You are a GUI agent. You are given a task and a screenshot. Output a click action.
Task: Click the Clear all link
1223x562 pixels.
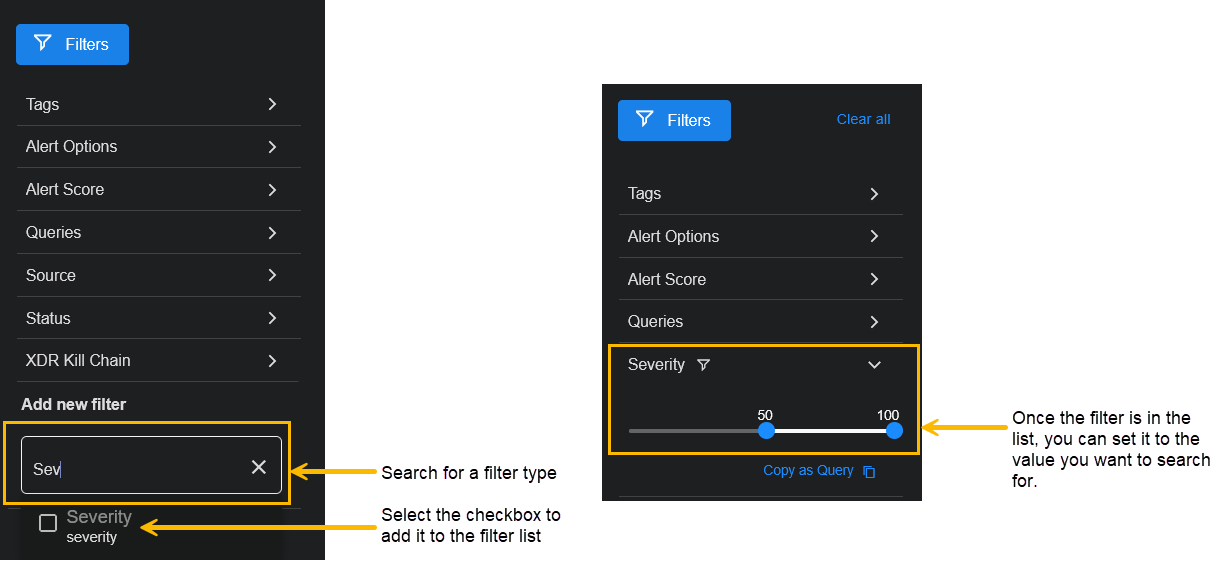(x=863, y=119)
